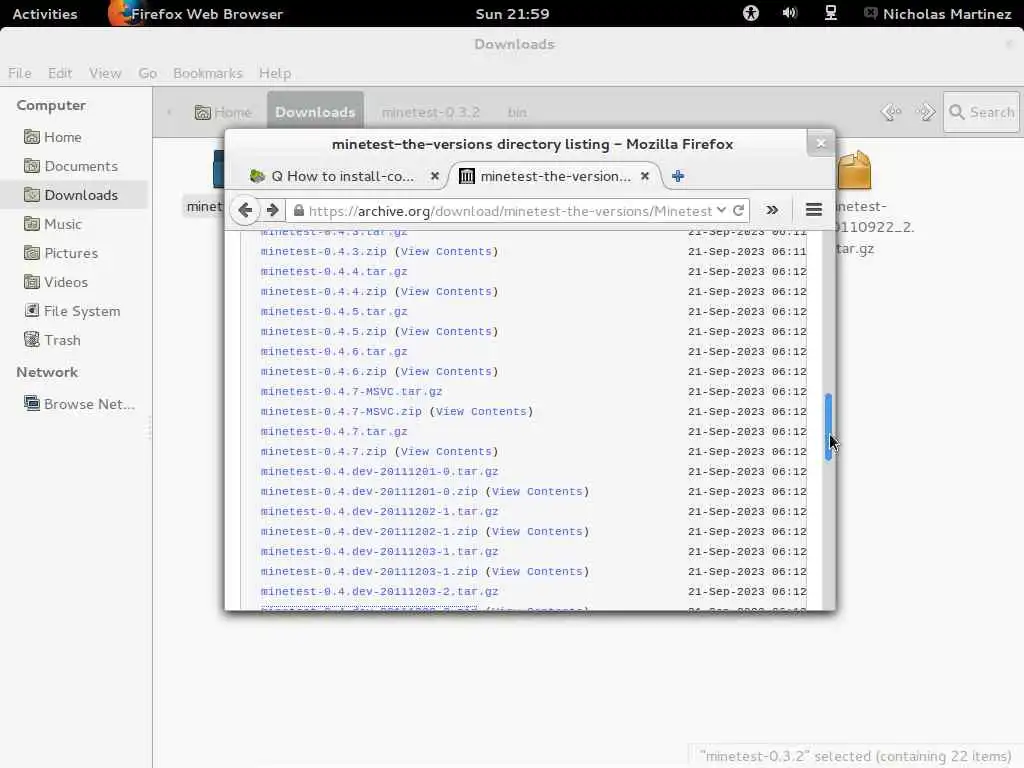Download minetest-0.4.4.tar.gz
This screenshot has width=1024, height=768.
click(334, 272)
